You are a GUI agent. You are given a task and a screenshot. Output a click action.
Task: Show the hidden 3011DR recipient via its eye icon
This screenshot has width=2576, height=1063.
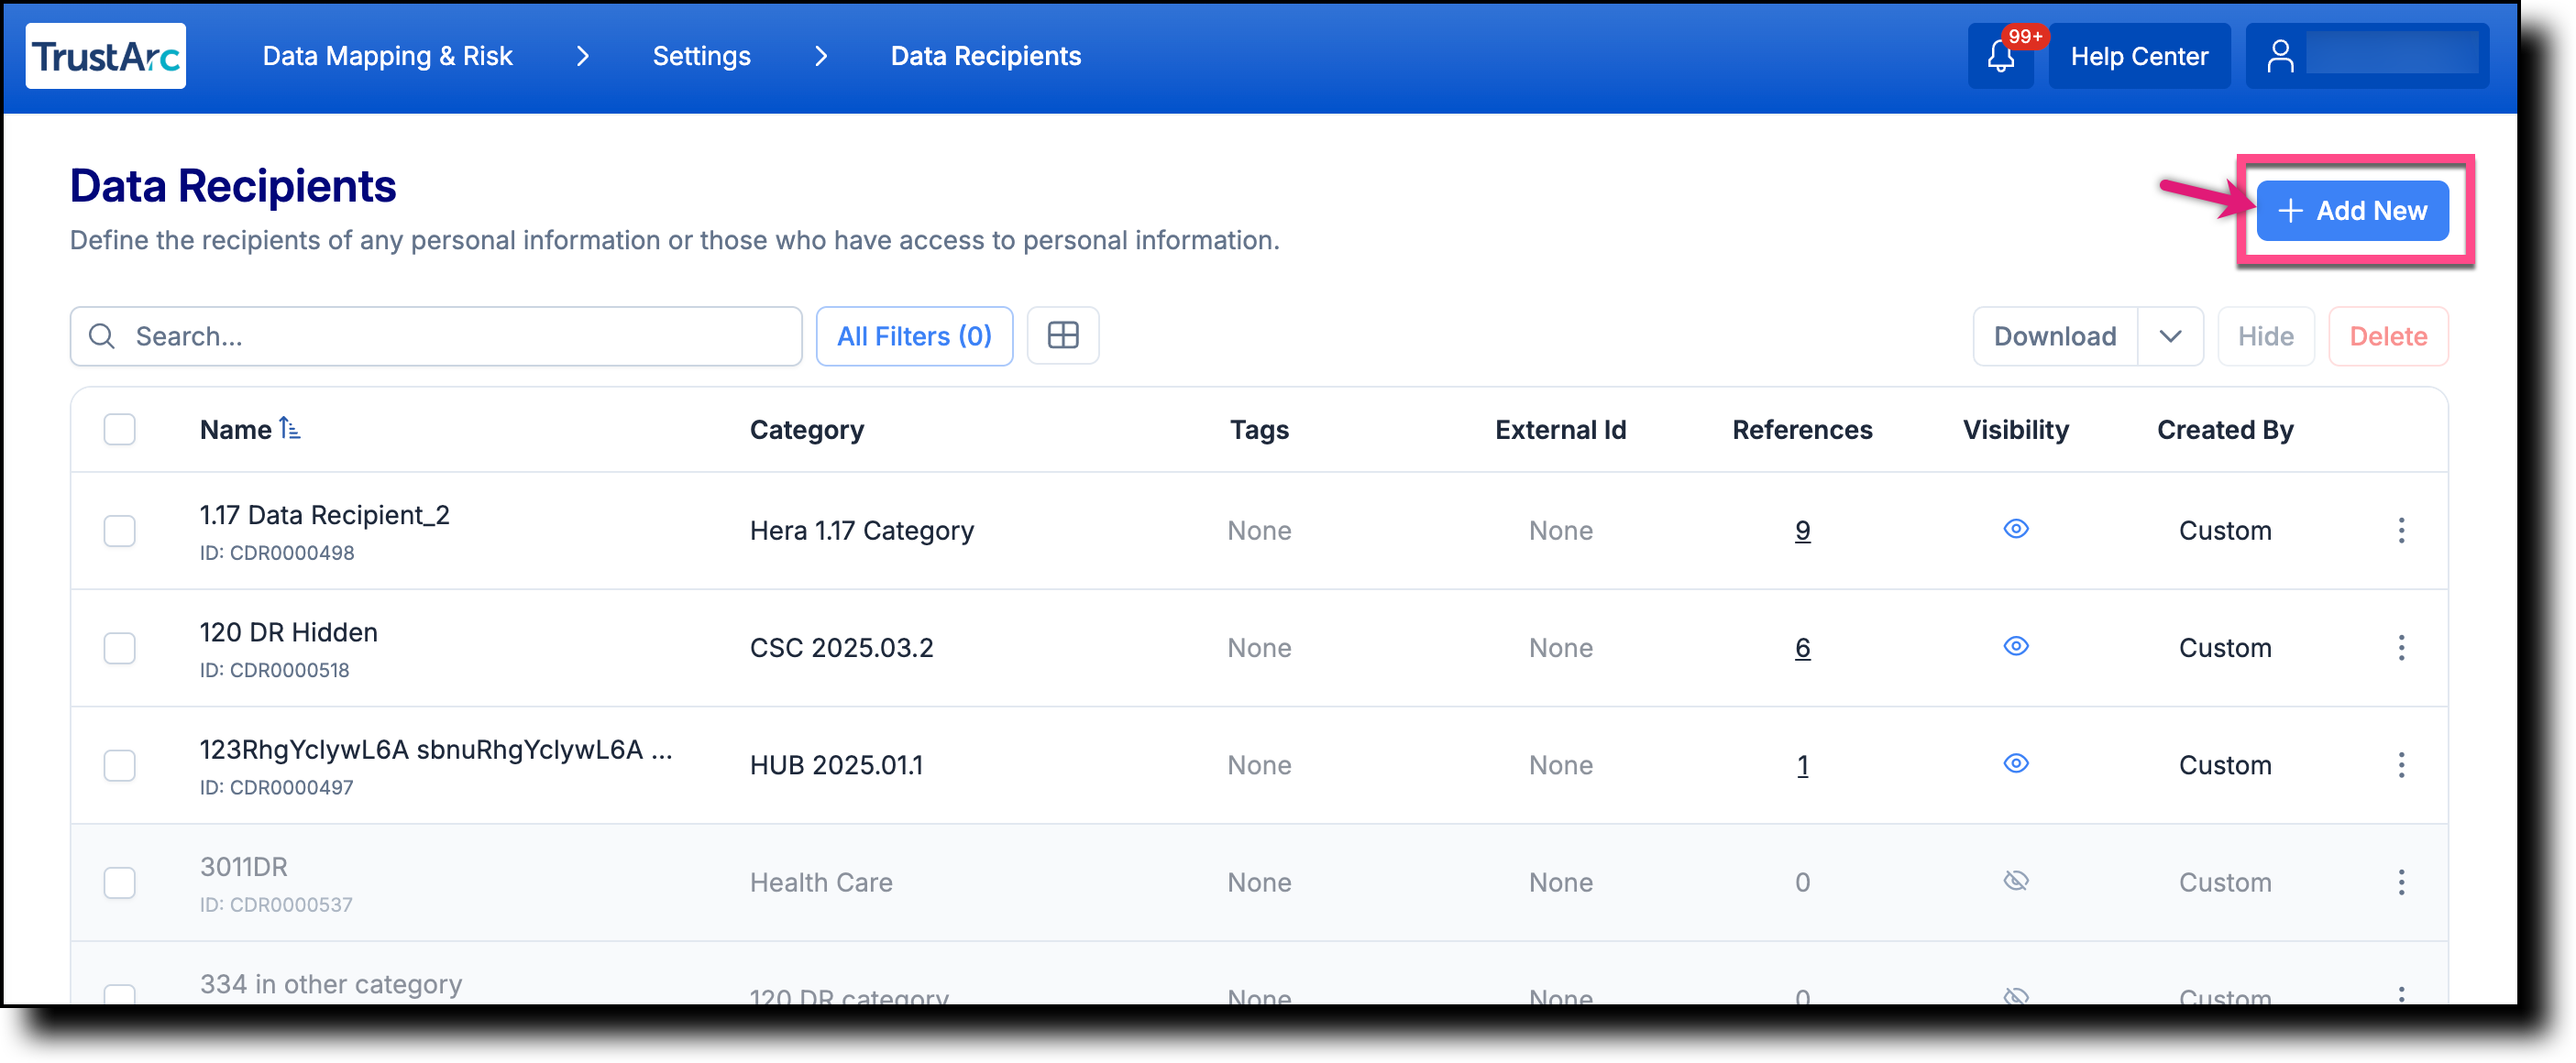[x=2016, y=881]
